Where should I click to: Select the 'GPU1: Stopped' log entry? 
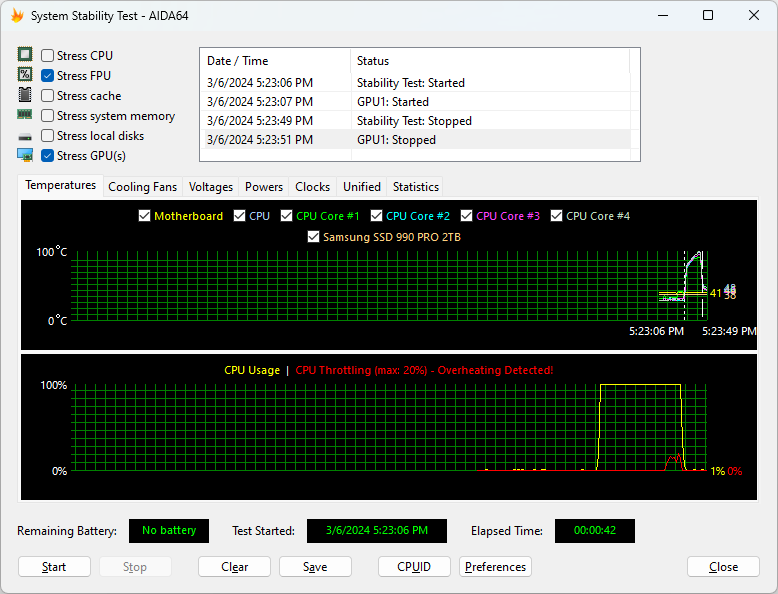pos(396,140)
